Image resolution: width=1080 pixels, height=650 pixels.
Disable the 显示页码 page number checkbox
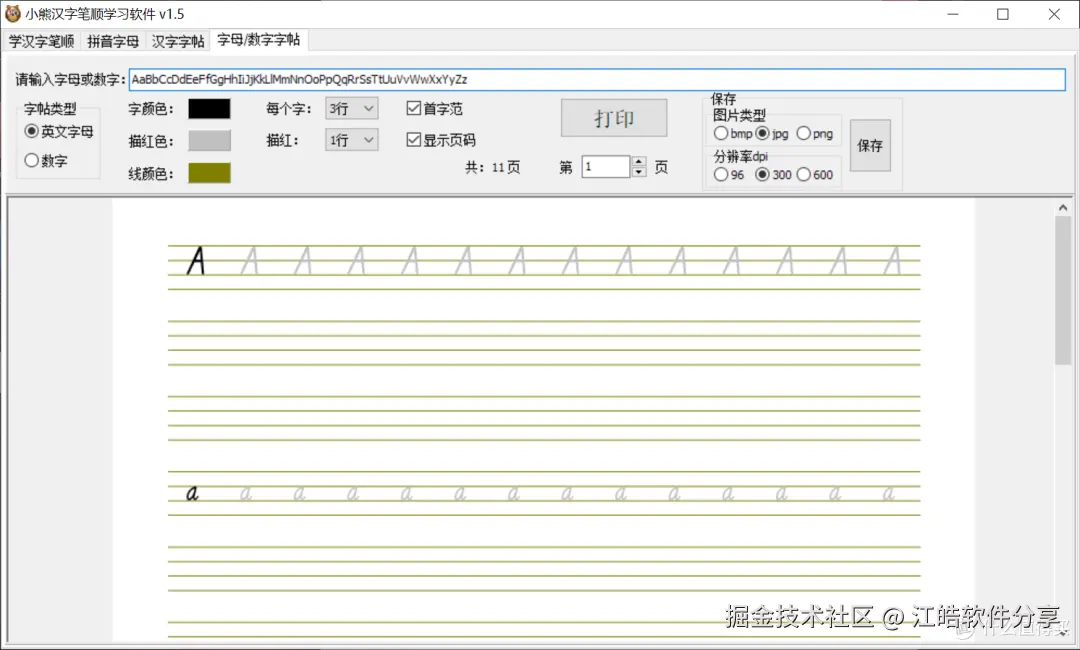[x=415, y=140]
